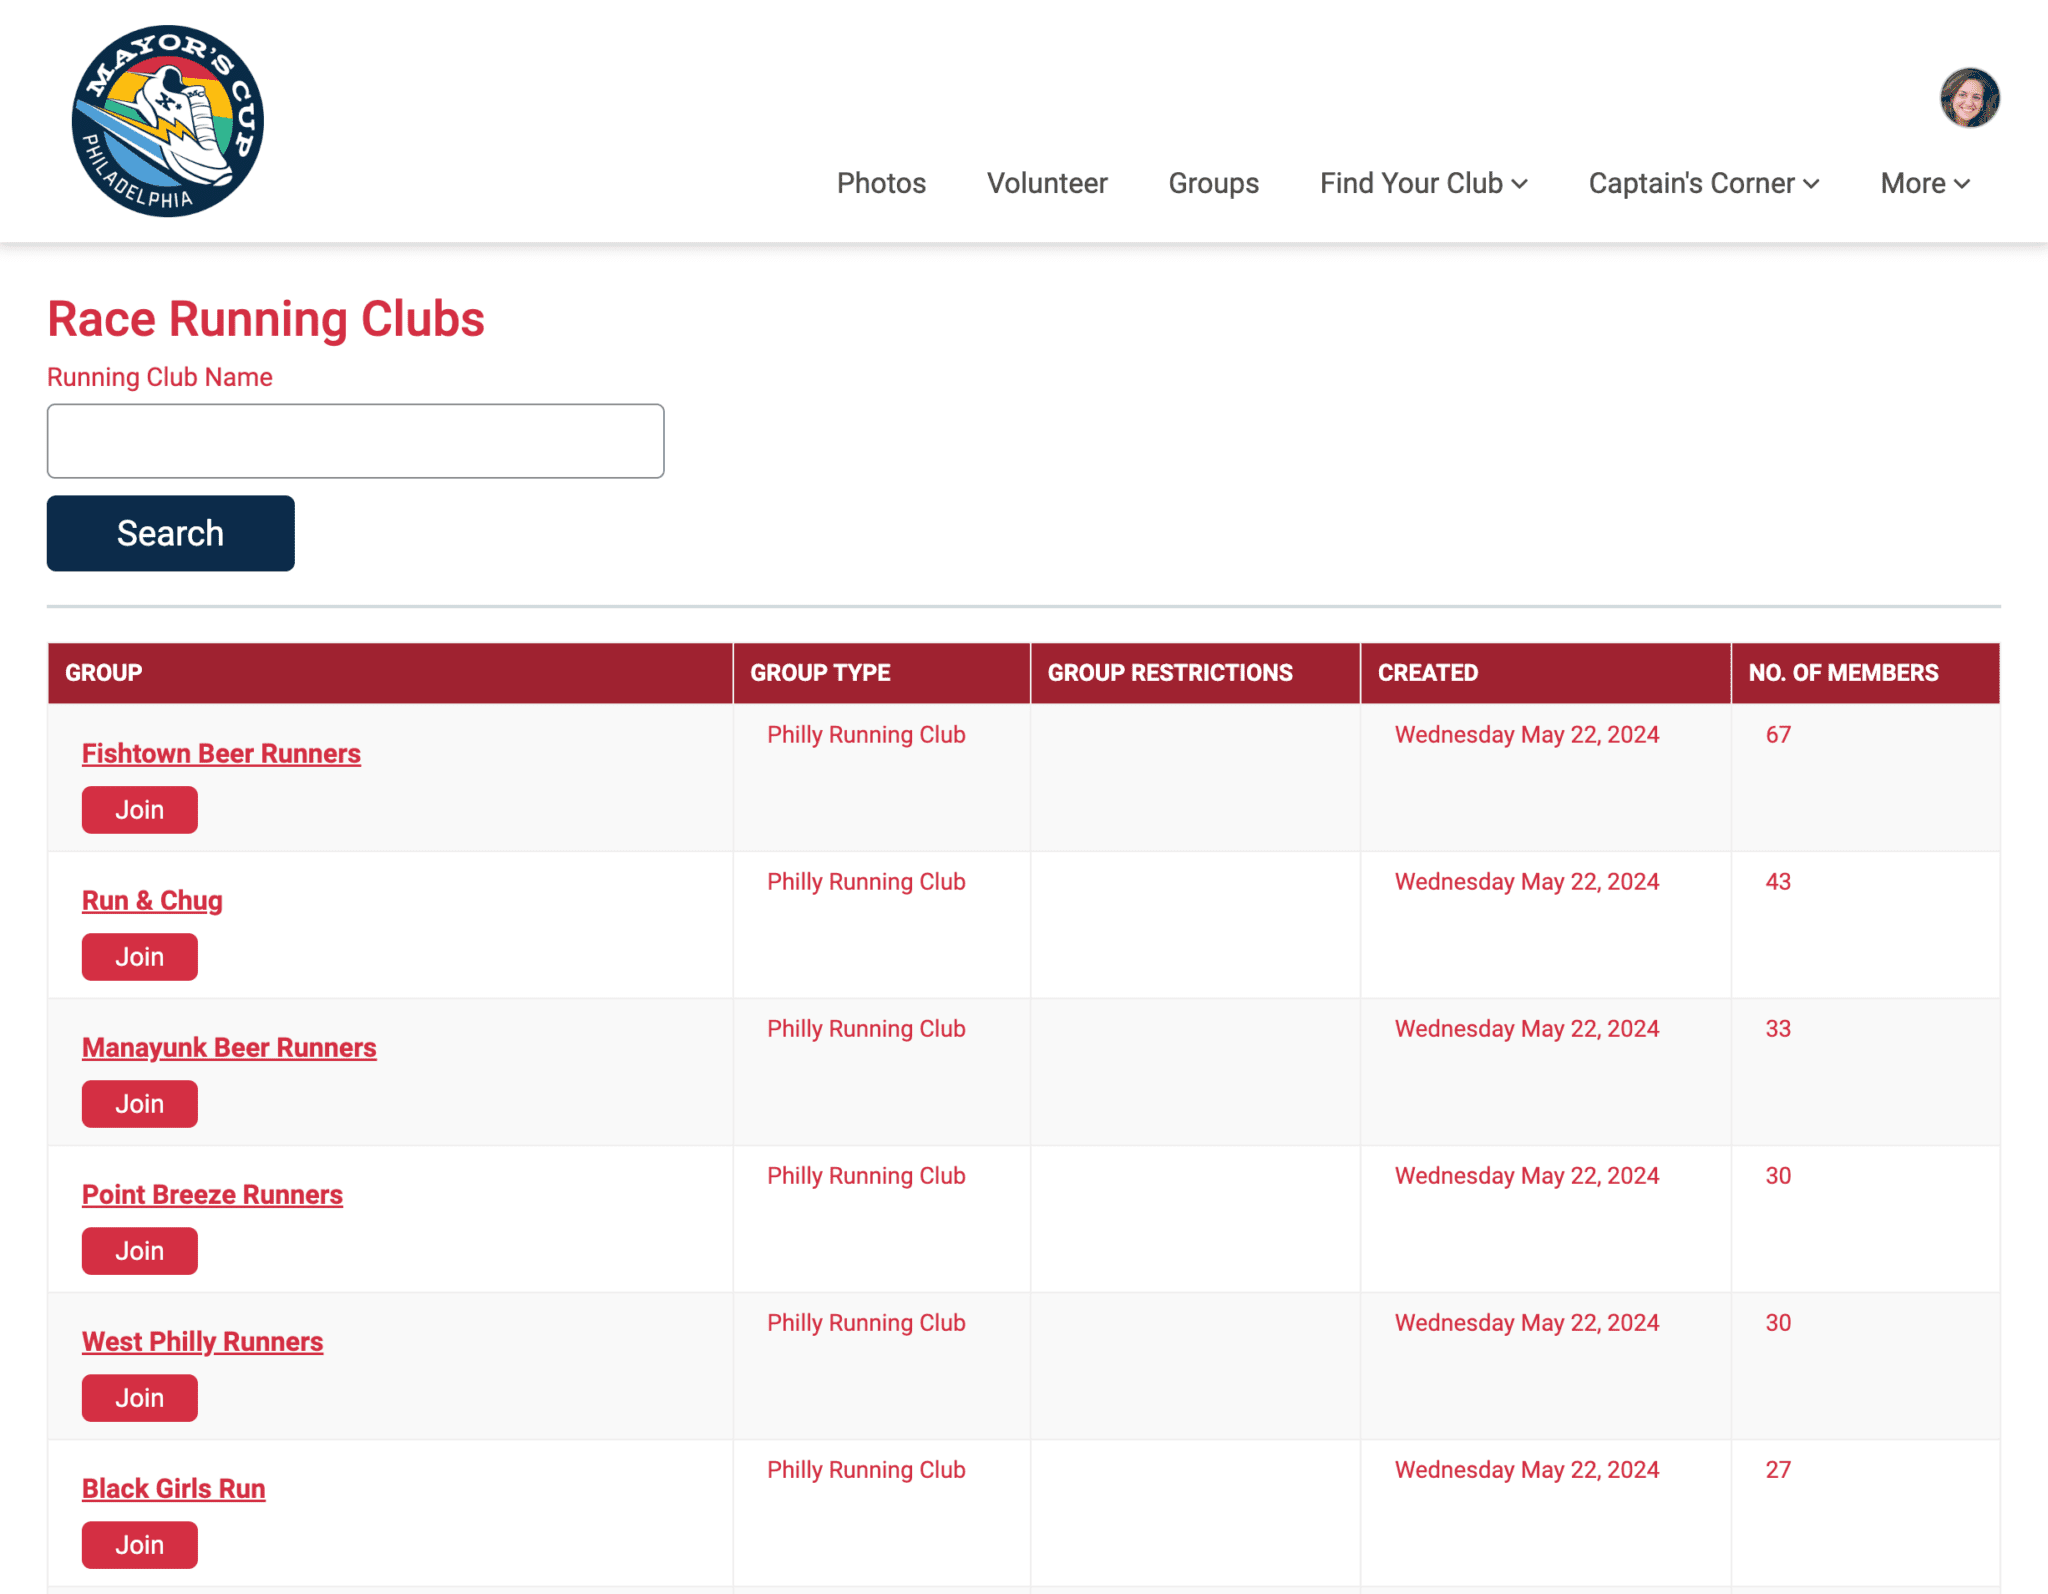Open the Point Breeze Runners link
The image size is (2048, 1594).
(x=212, y=1194)
